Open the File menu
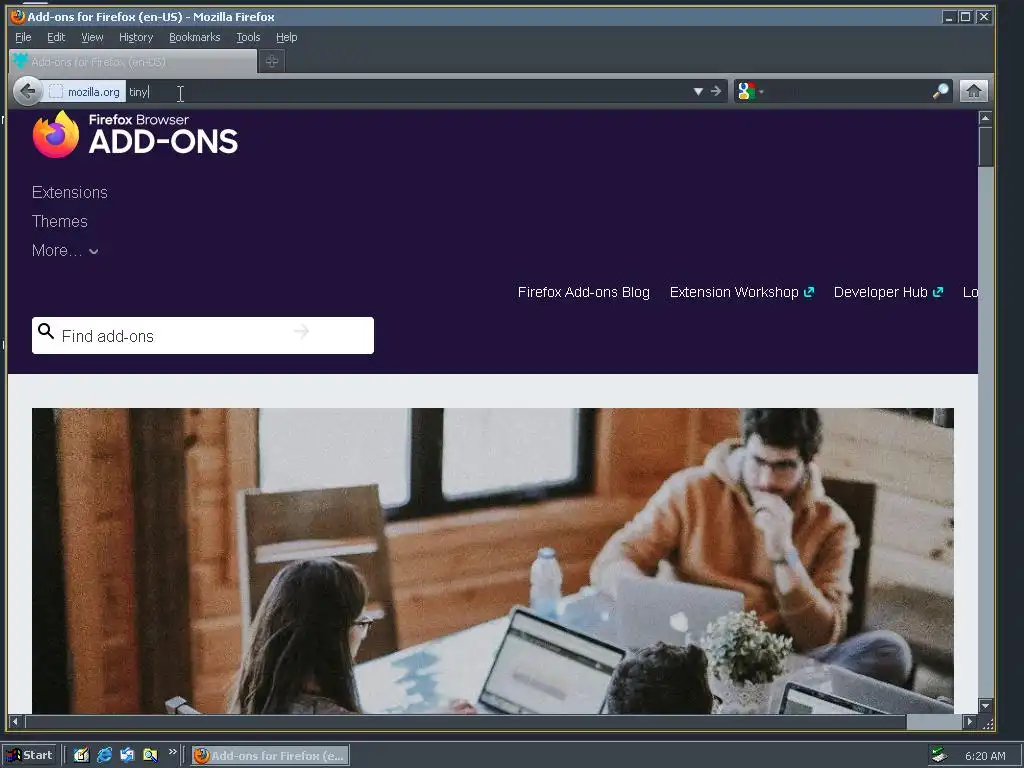This screenshot has height=768, width=1024. 23,37
